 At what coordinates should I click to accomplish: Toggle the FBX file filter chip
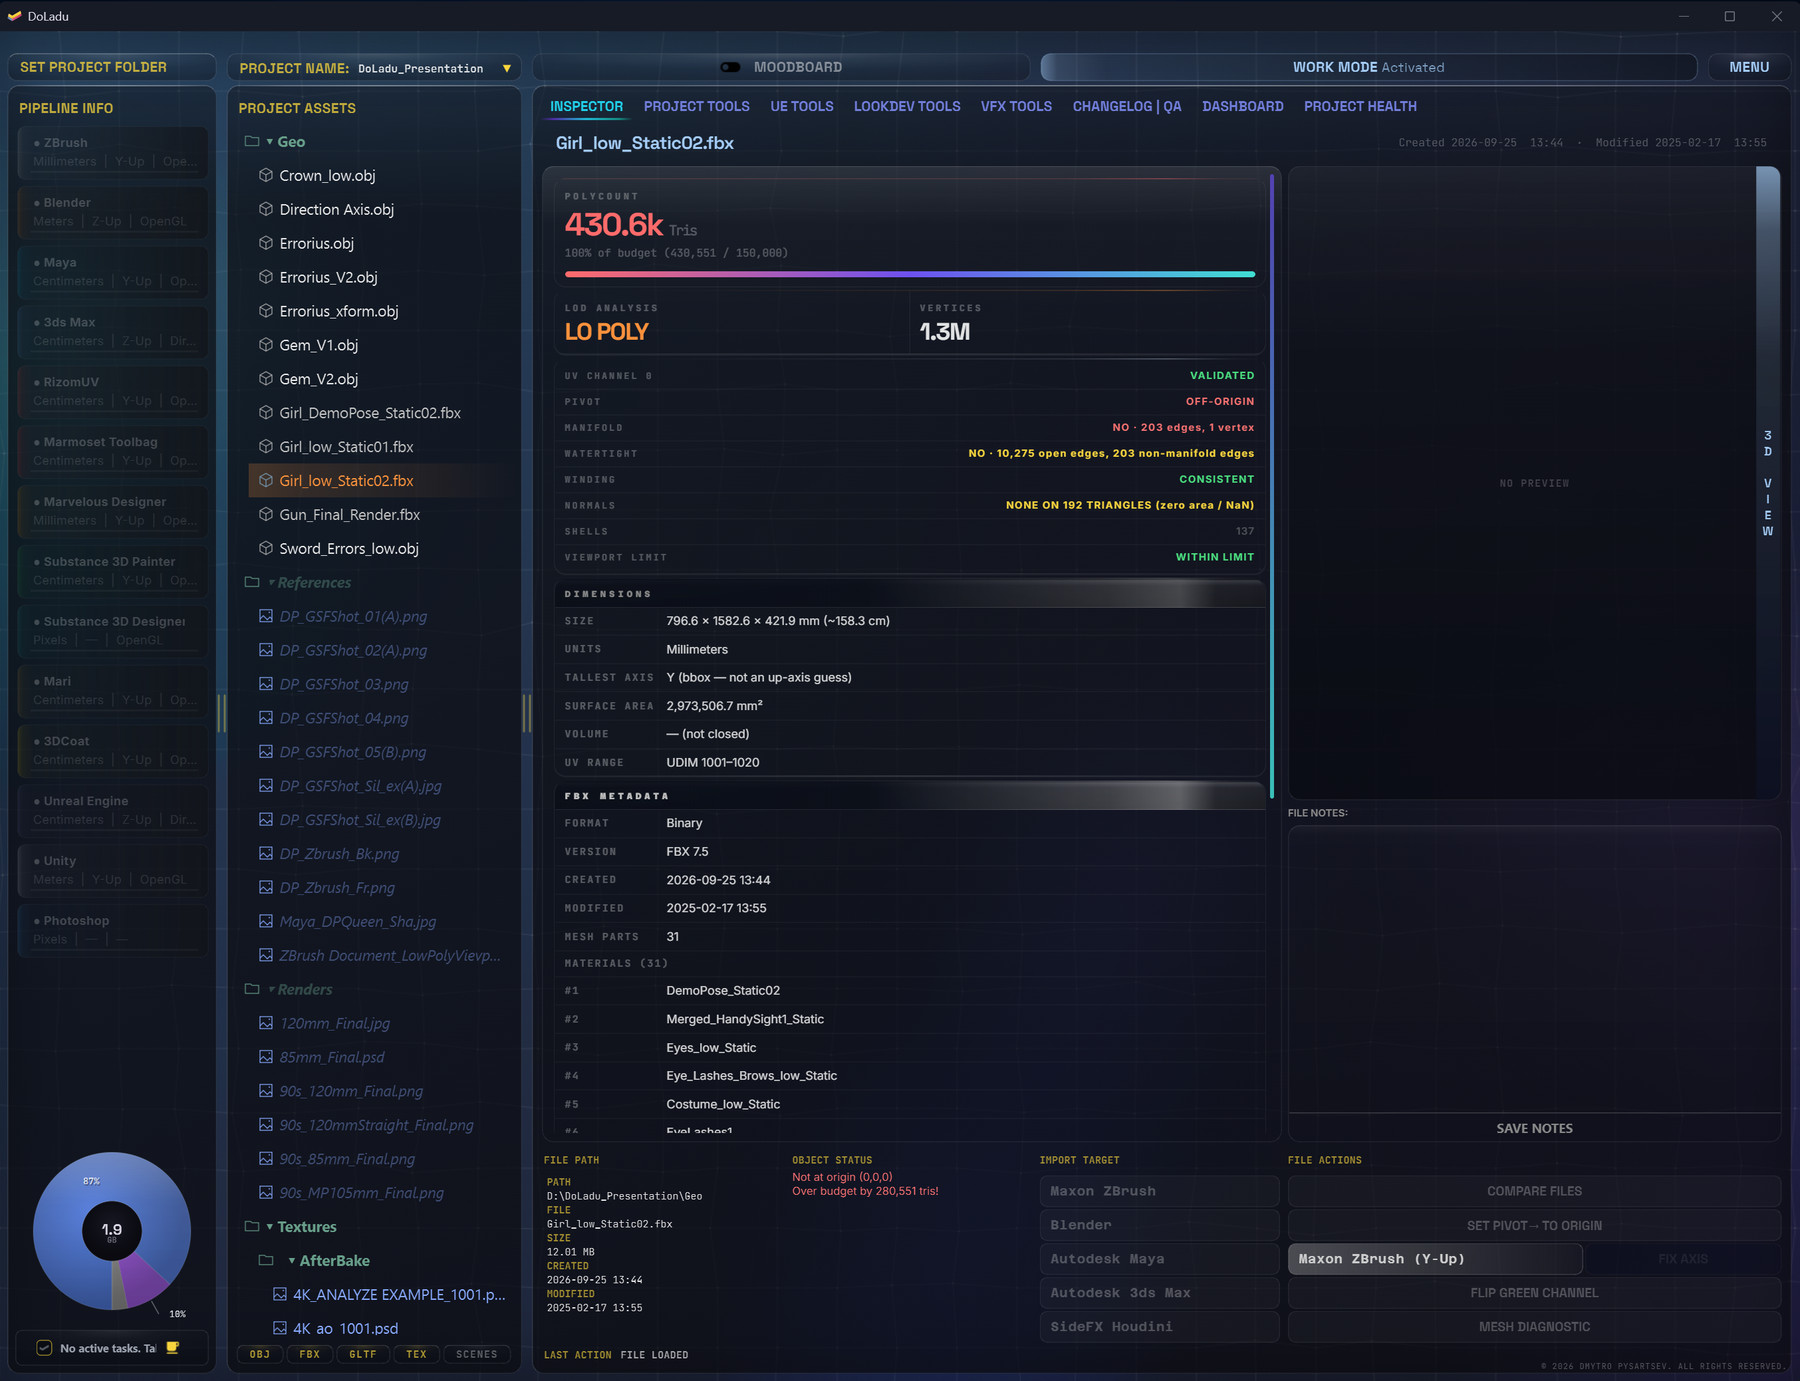tap(310, 1354)
